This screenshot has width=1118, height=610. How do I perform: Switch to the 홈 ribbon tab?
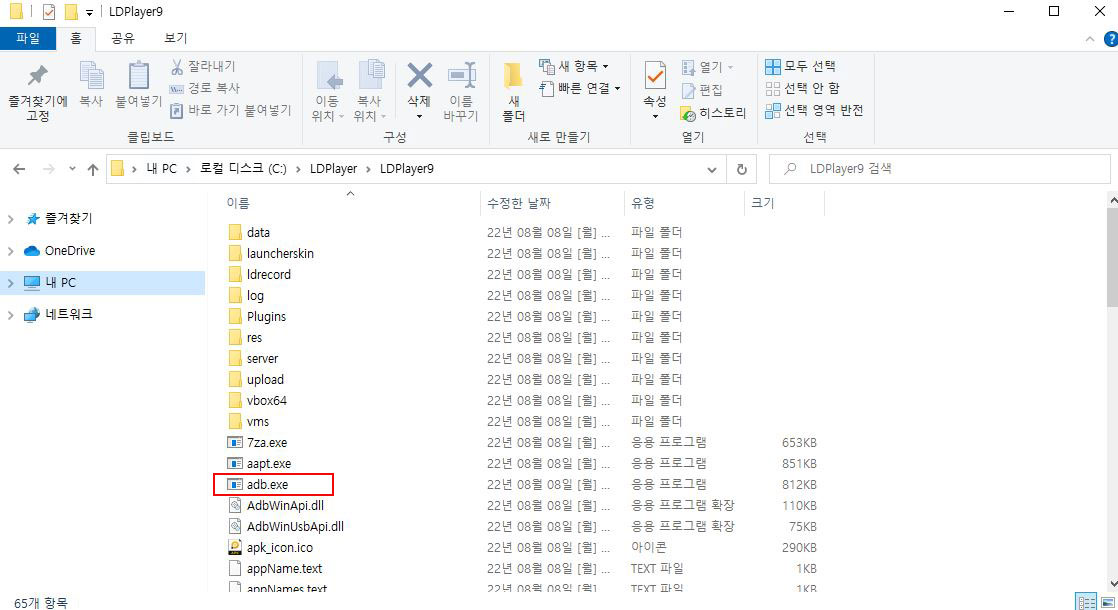(x=76, y=38)
